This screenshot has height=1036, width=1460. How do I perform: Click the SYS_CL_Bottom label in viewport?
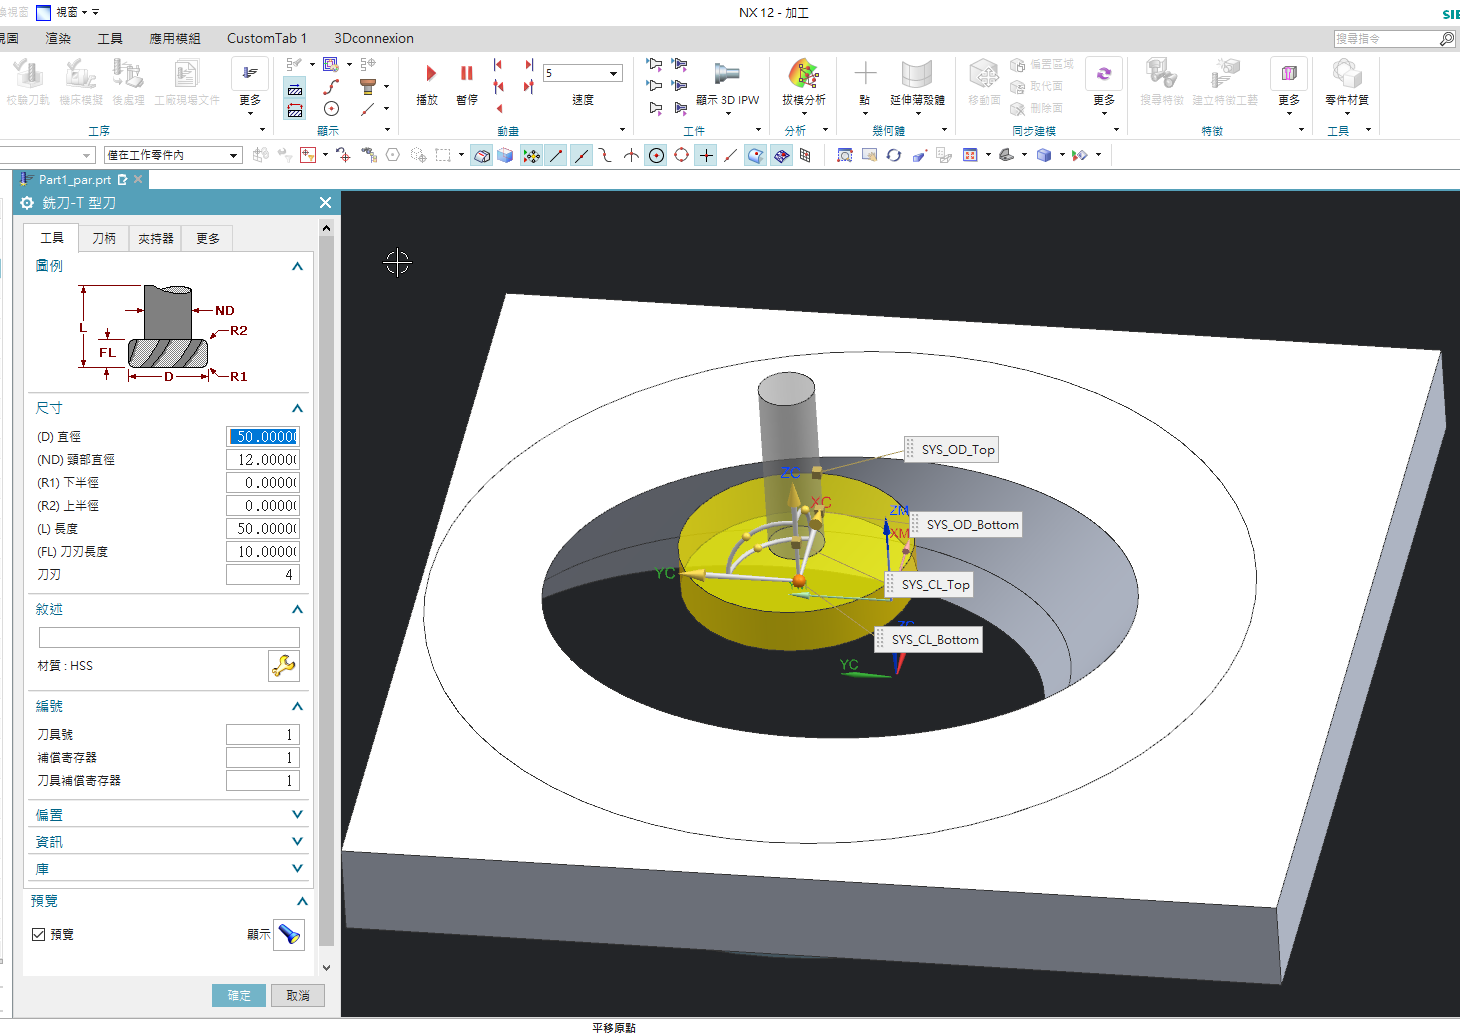(x=929, y=639)
